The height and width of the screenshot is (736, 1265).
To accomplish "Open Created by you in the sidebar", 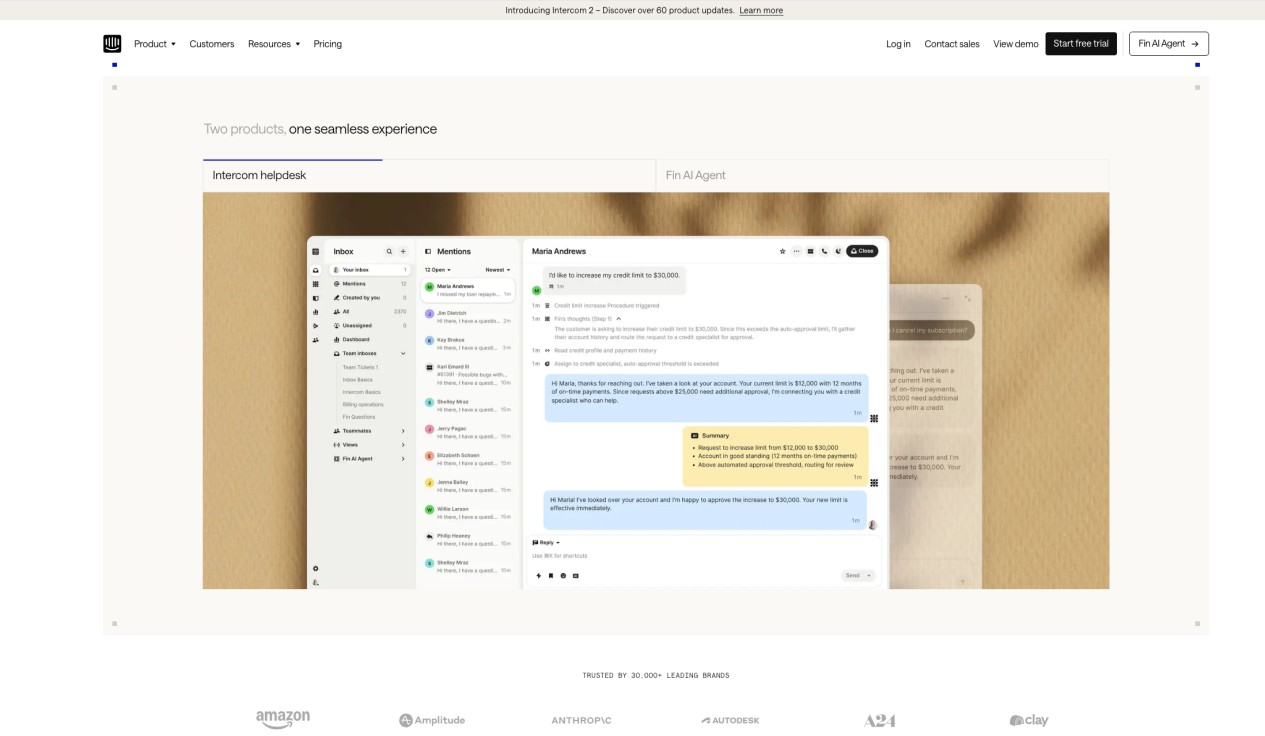I will [x=369, y=297].
